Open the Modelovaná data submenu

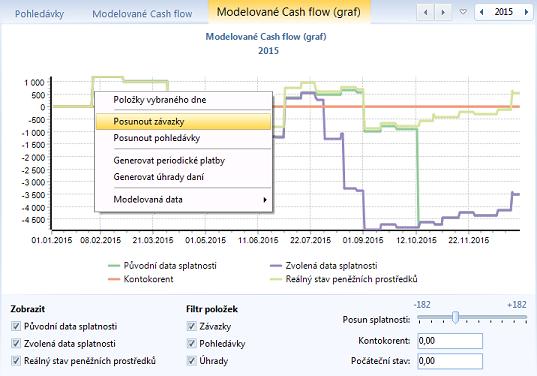[184, 200]
